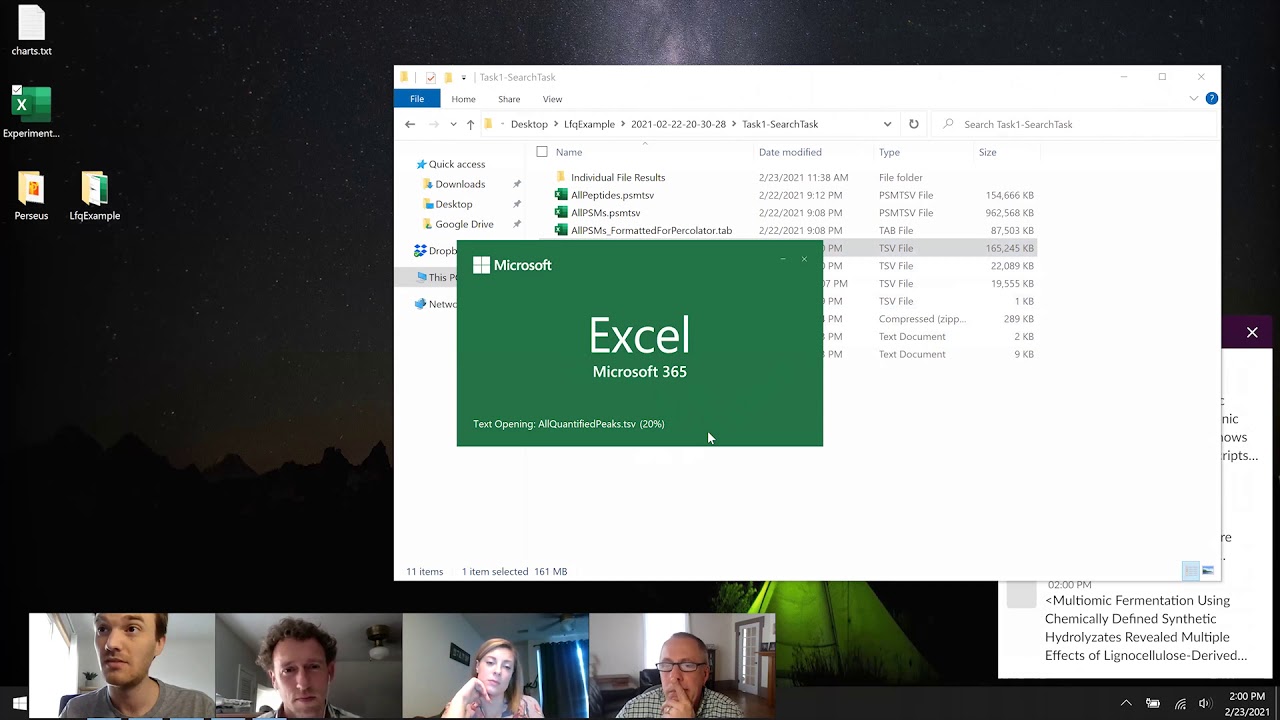Expand the Explorer ribbon chevron
Image resolution: width=1280 pixels, height=720 pixels.
coord(1193,99)
